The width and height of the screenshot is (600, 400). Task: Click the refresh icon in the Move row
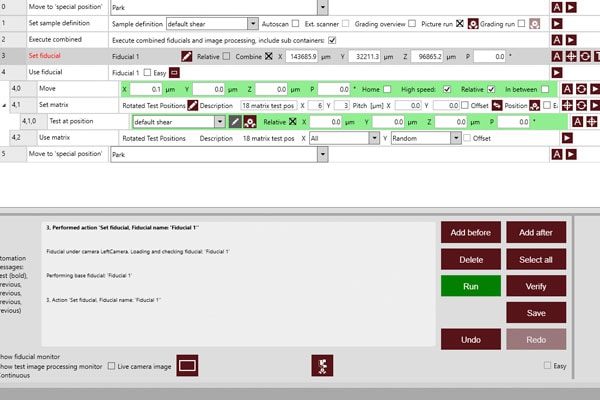582,89
